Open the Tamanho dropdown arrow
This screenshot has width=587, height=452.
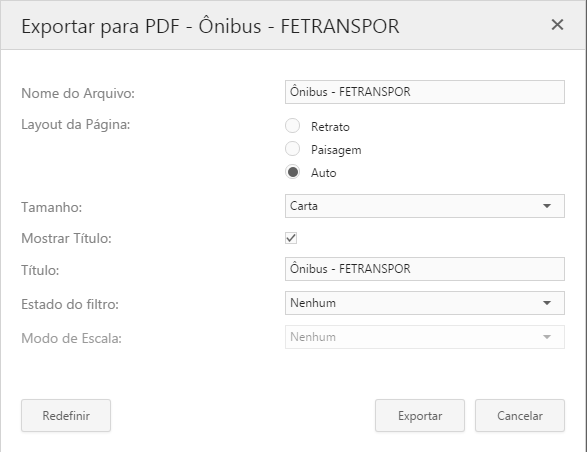(x=547, y=206)
